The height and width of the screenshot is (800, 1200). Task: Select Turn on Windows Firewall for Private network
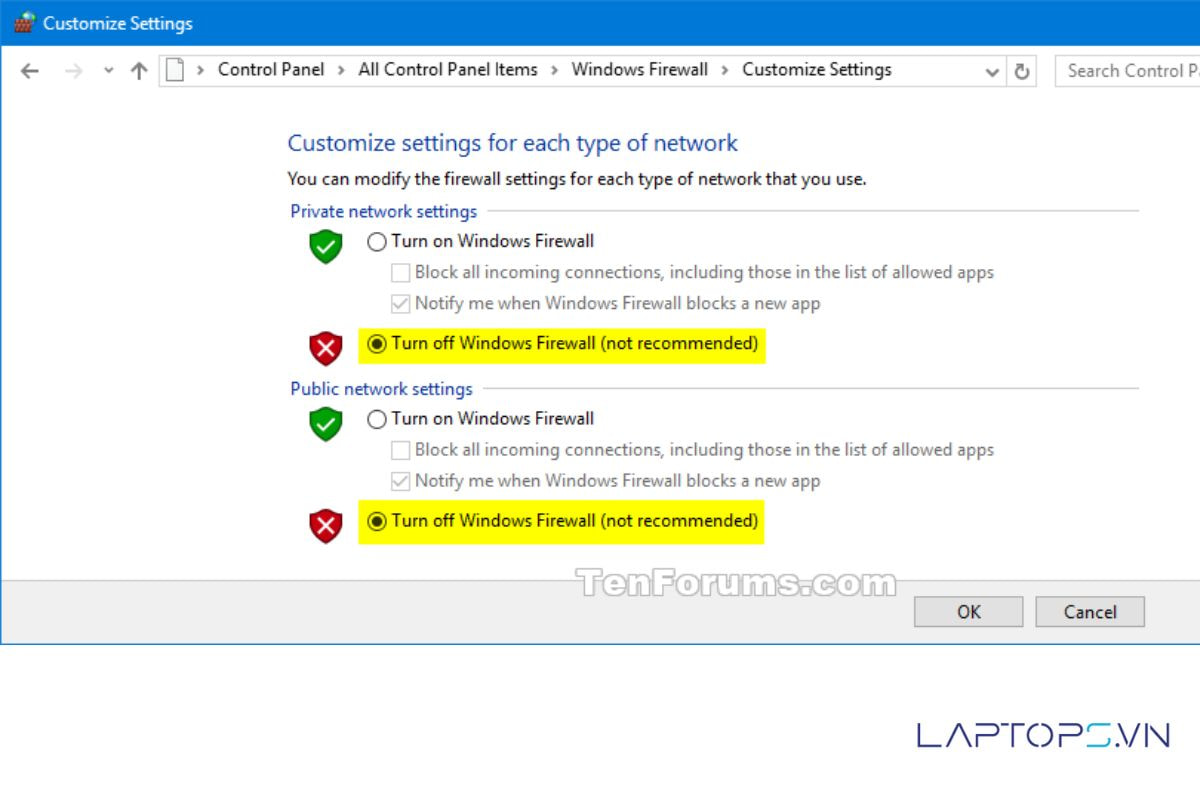pos(377,242)
